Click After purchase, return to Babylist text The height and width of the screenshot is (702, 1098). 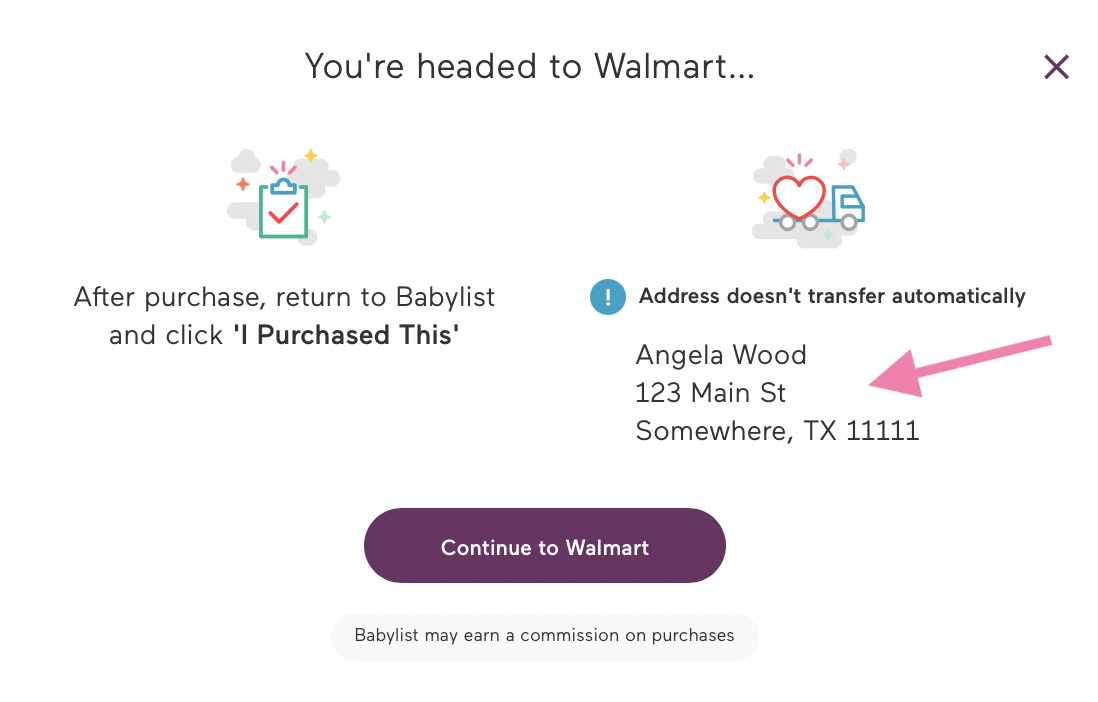[284, 298]
